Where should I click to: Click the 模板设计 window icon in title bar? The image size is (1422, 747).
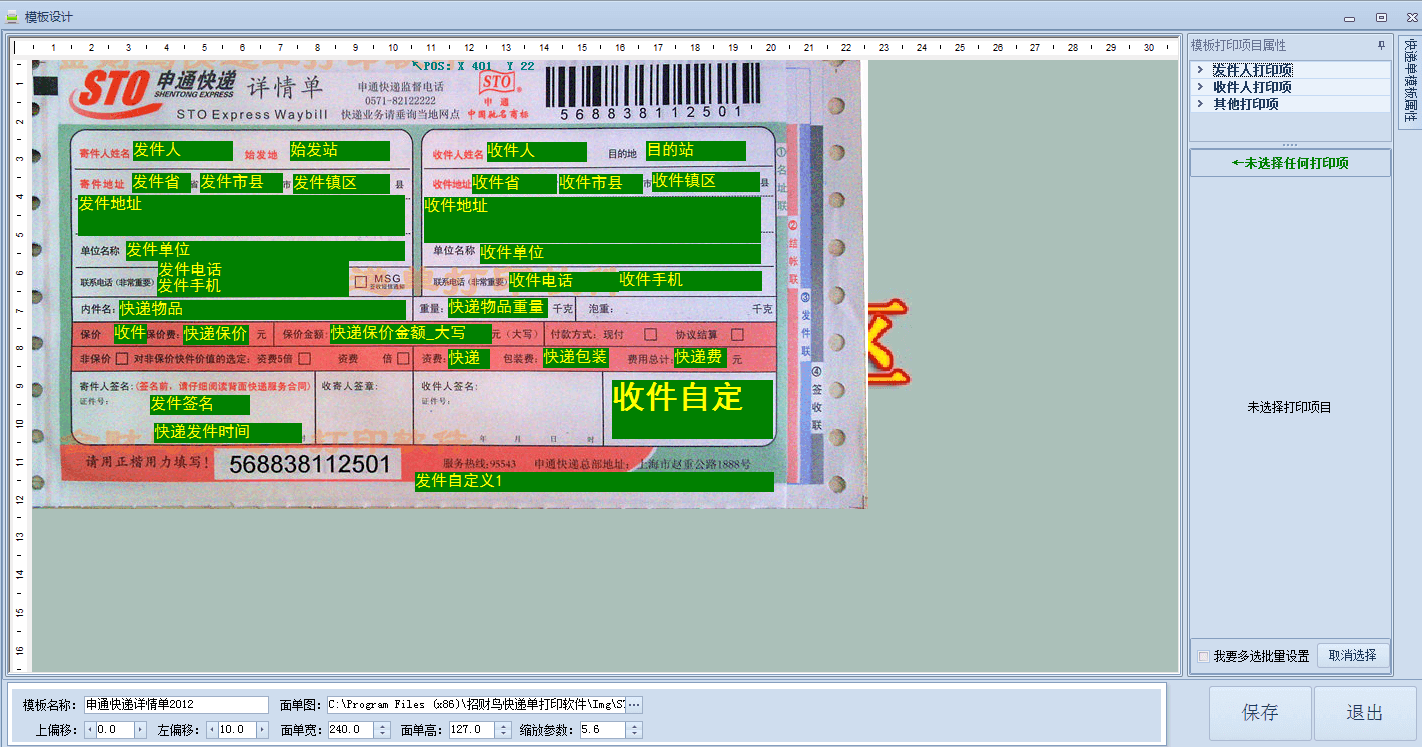(x=12, y=17)
